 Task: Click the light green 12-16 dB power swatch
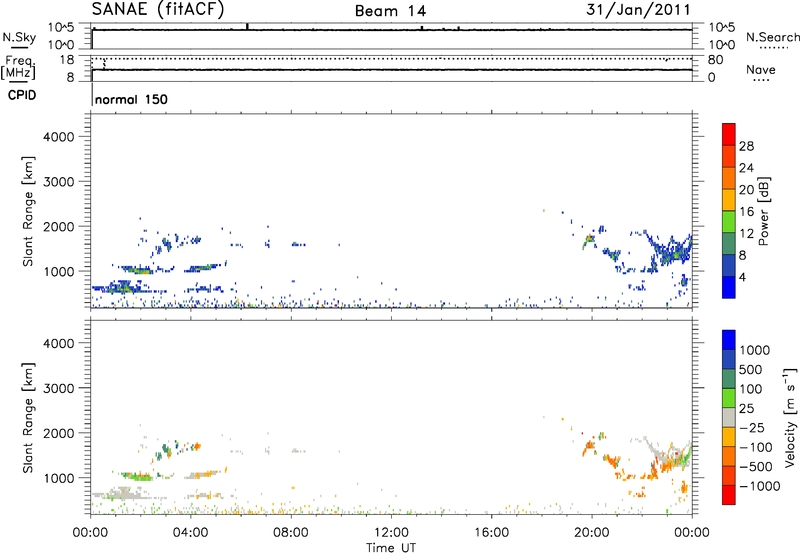(729, 222)
